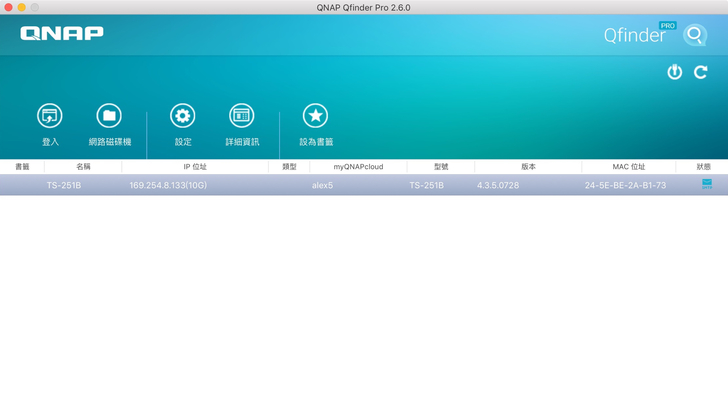Sort devices by the 版本 column header
The height and width of the screenshot is (410, 728).
[528, 167]
